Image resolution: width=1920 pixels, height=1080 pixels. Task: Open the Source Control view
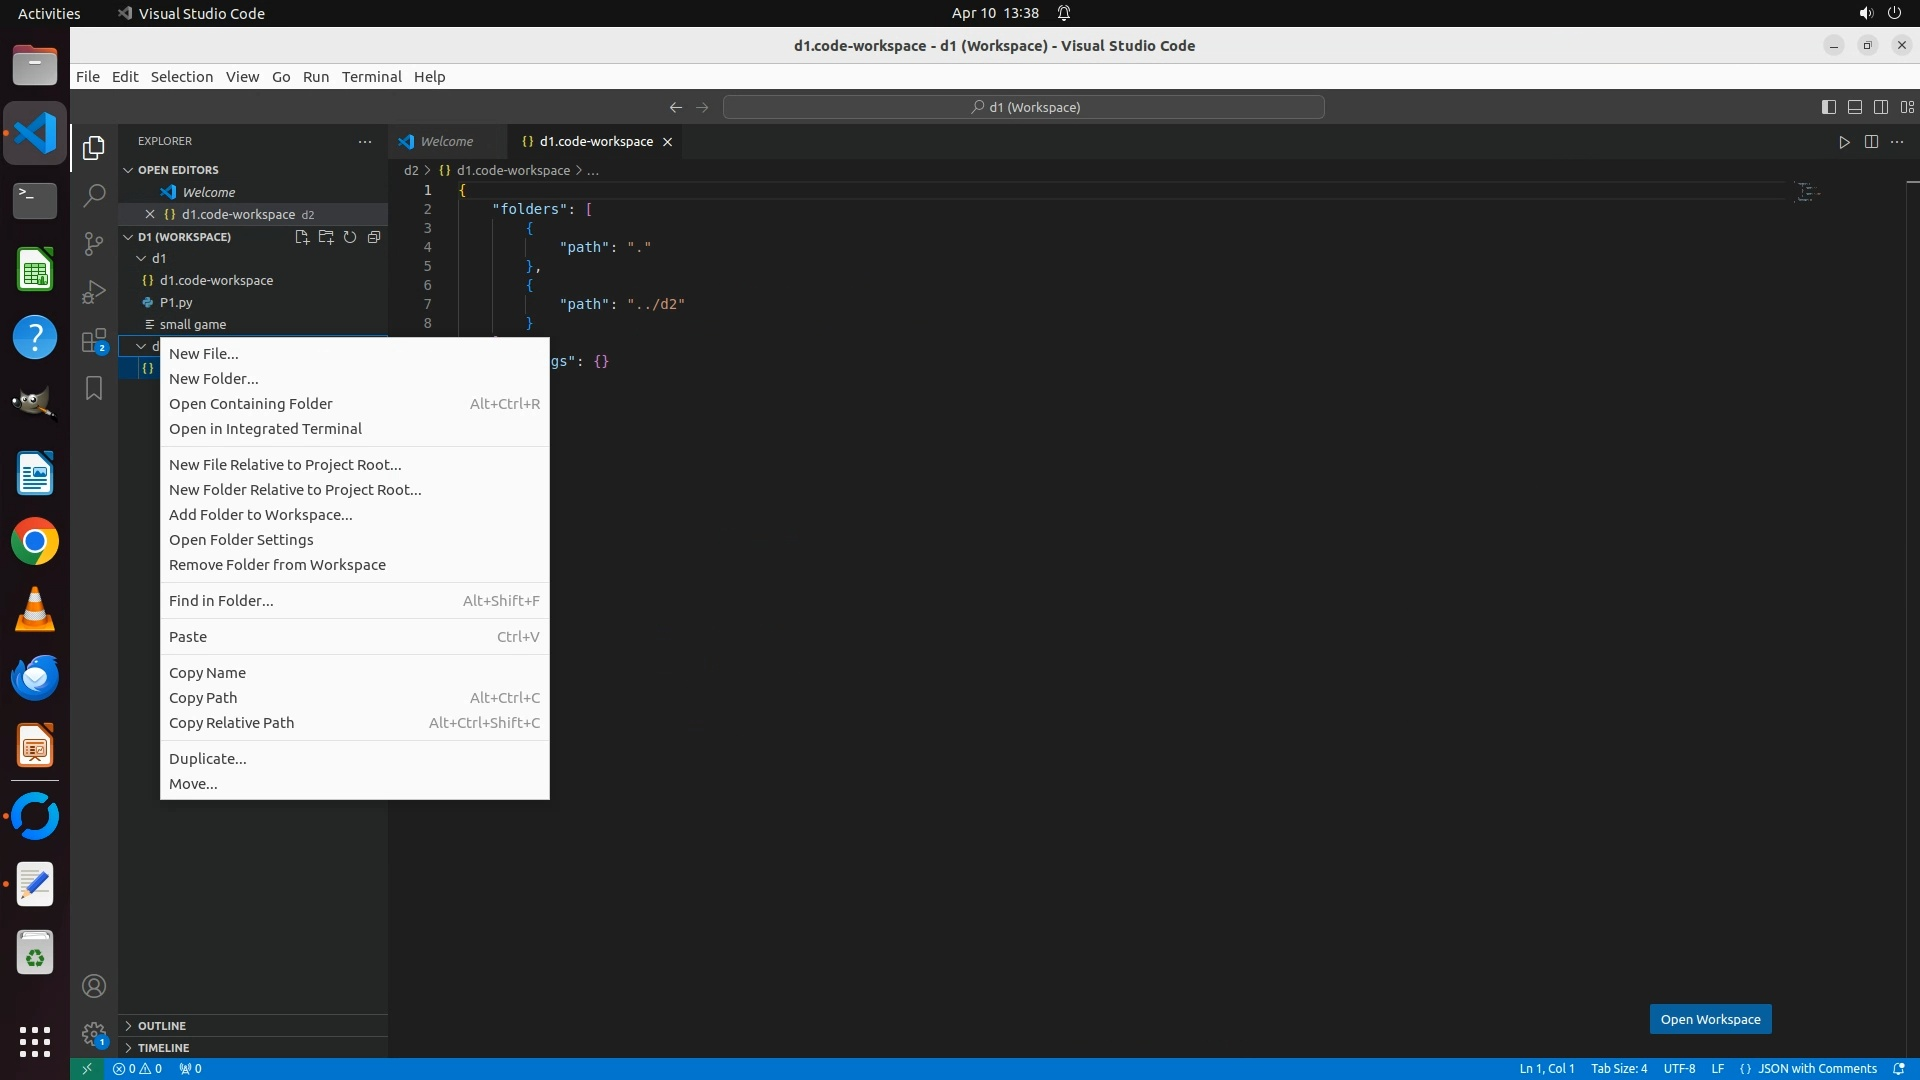click(x=94, y=243)
